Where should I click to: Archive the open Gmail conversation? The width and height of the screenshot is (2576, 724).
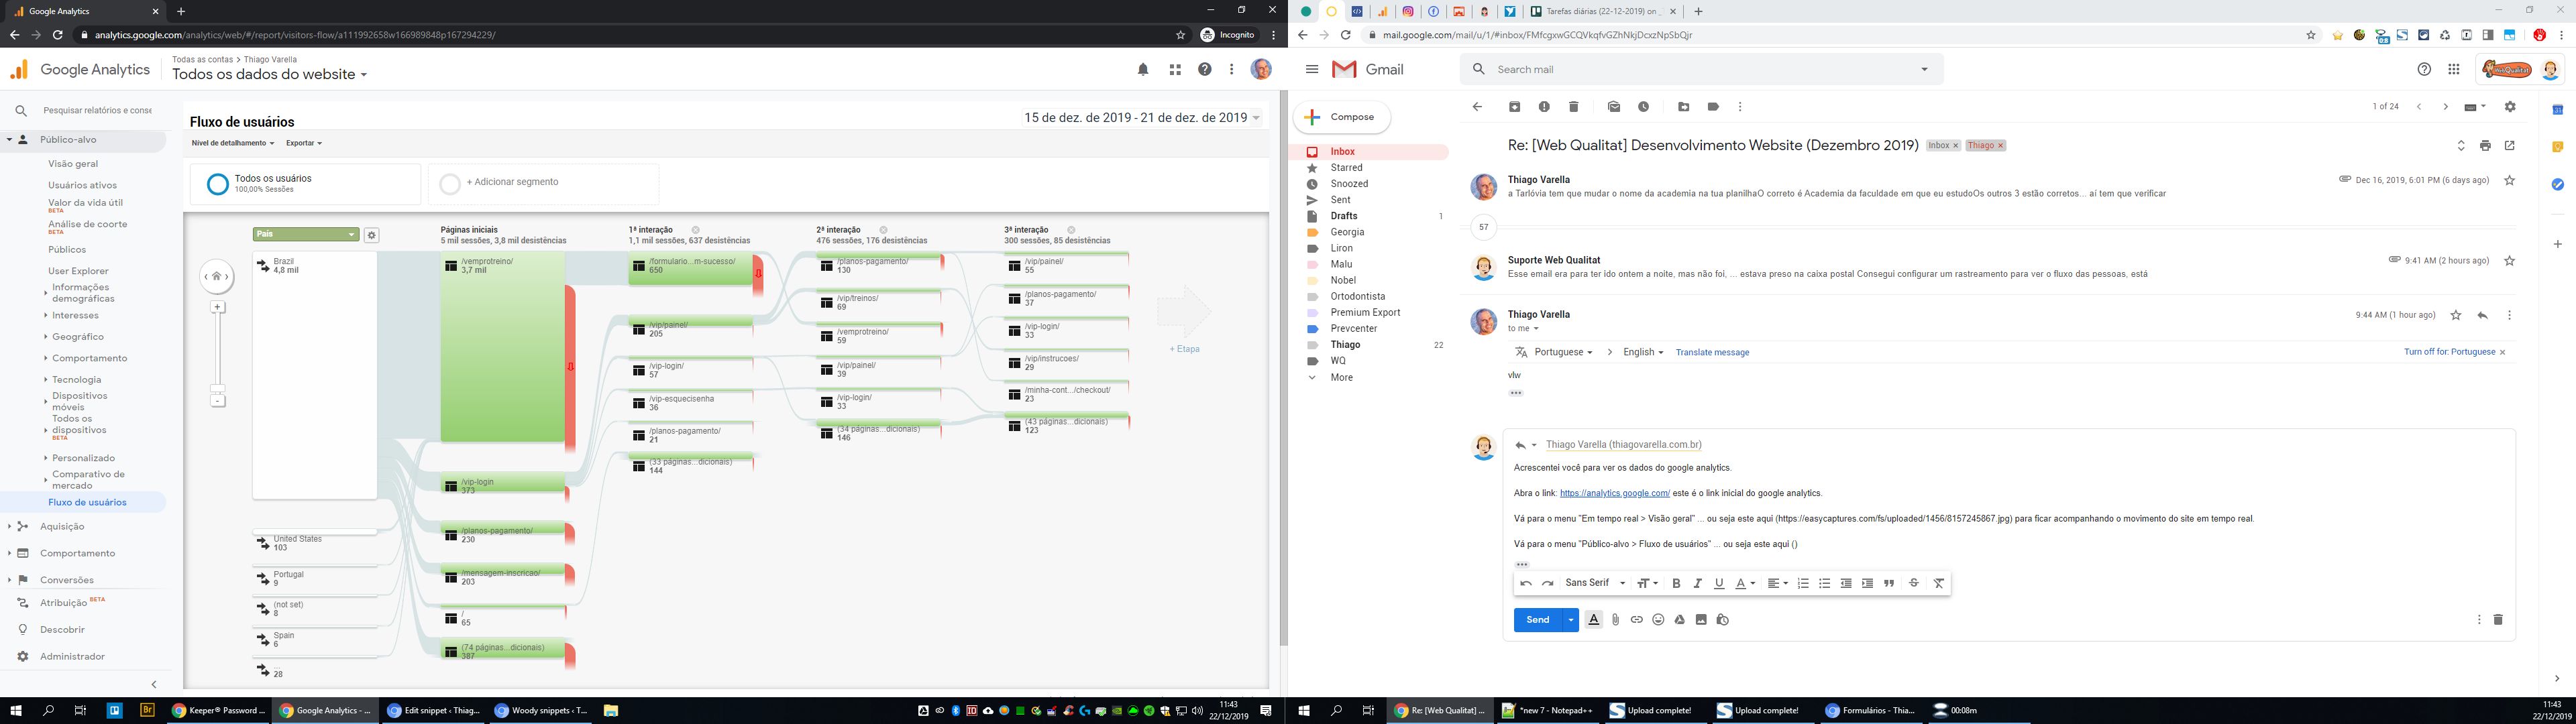tap(1514, 107)
